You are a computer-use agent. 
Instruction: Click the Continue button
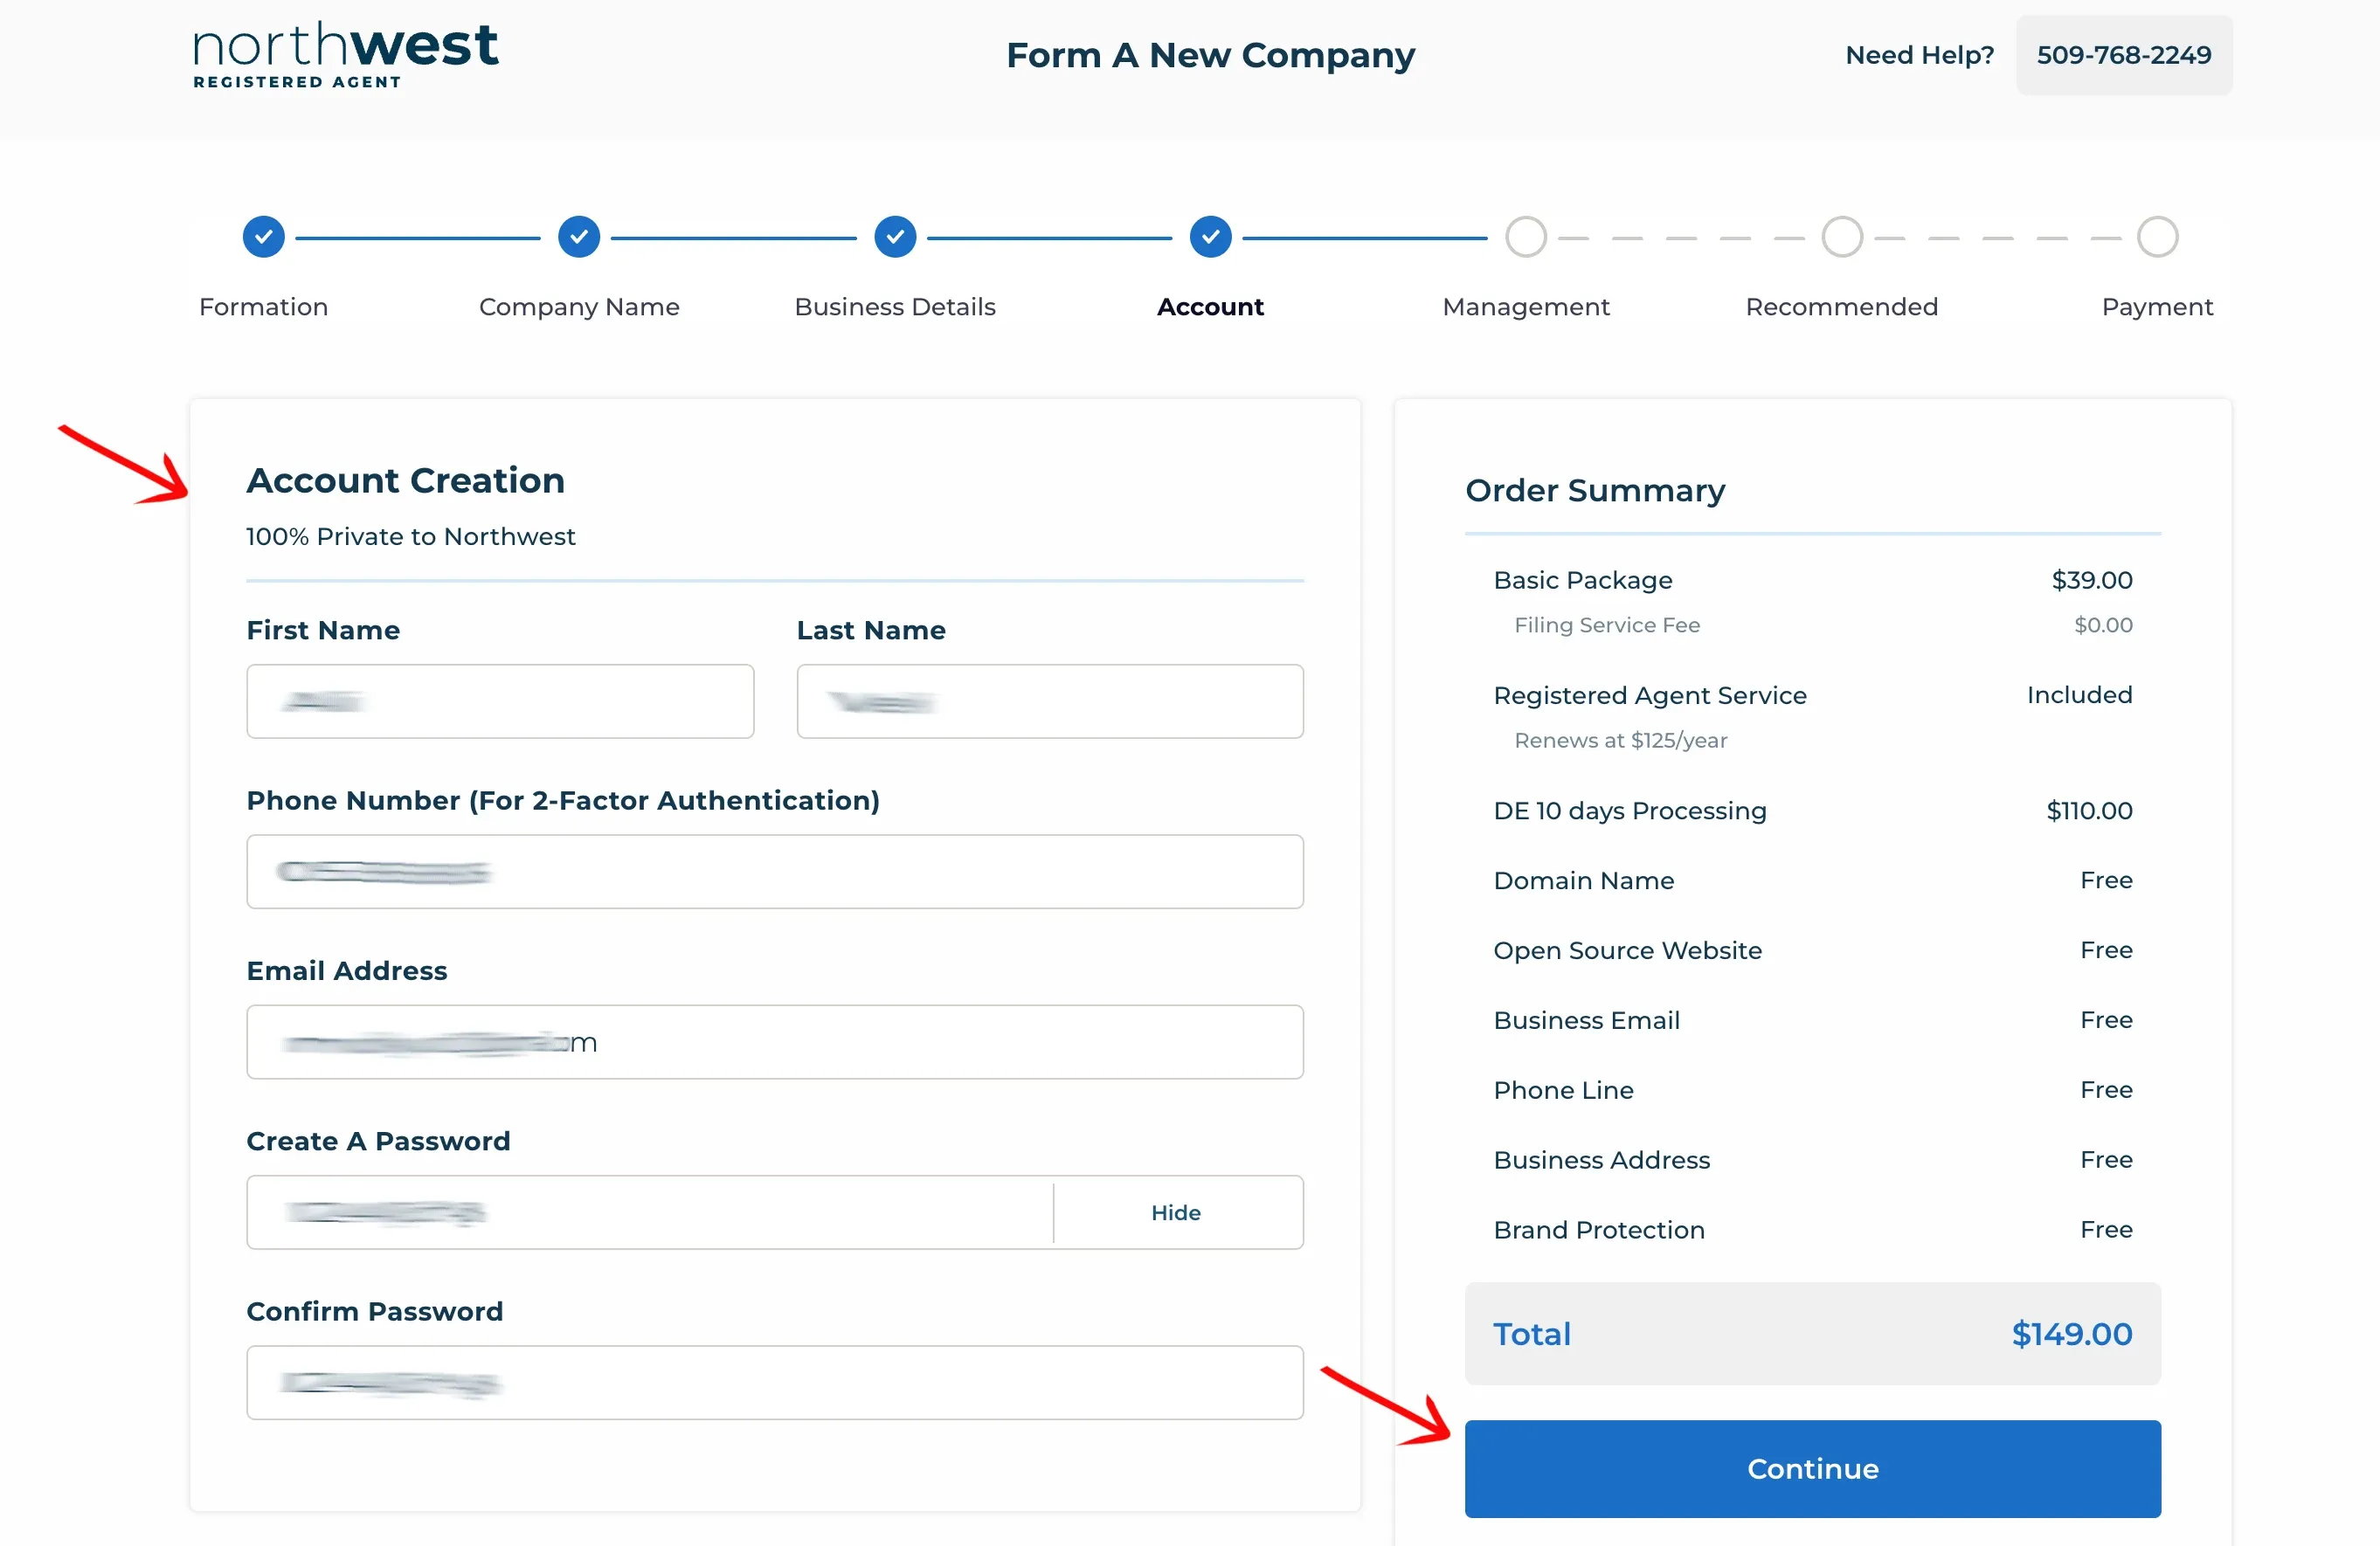pos(1813,1469)
